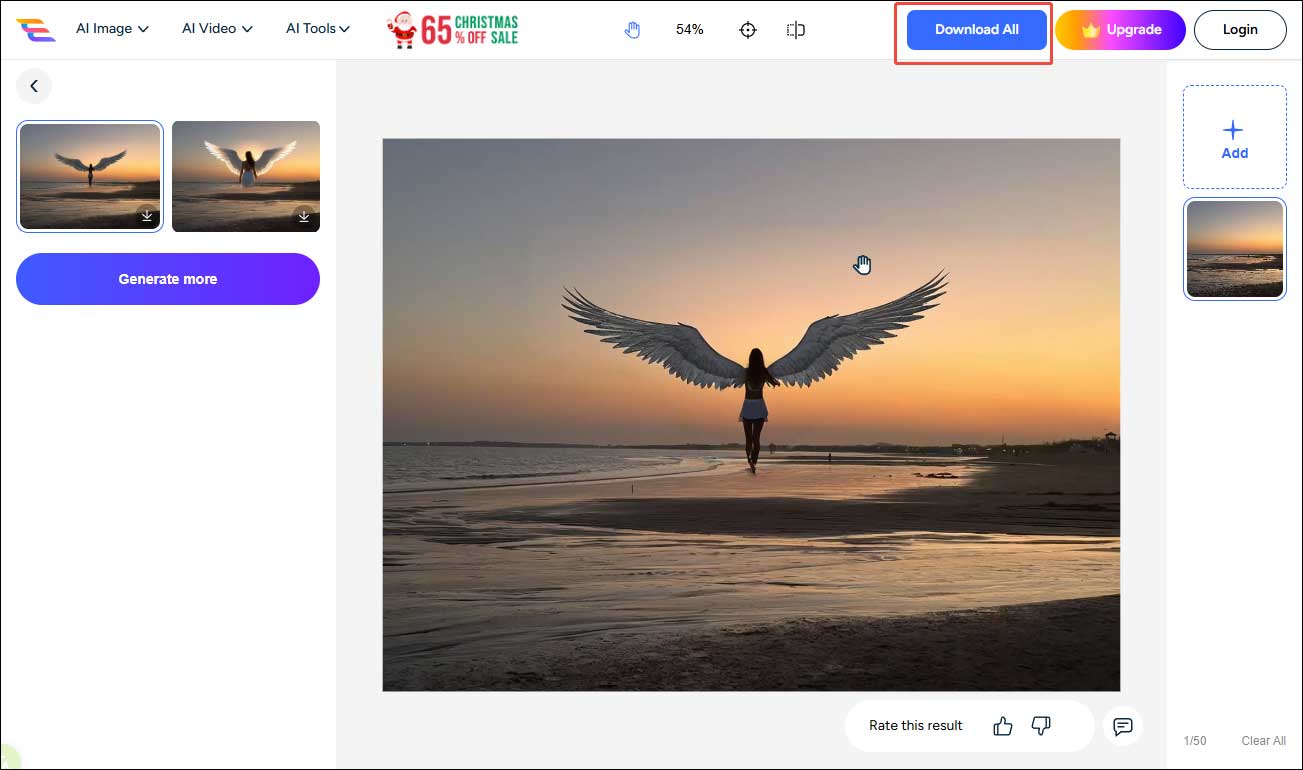This screenshot has height=770, width=1303.
Task: Click the 54% zoom level control
Action: [x=689, y=29]
